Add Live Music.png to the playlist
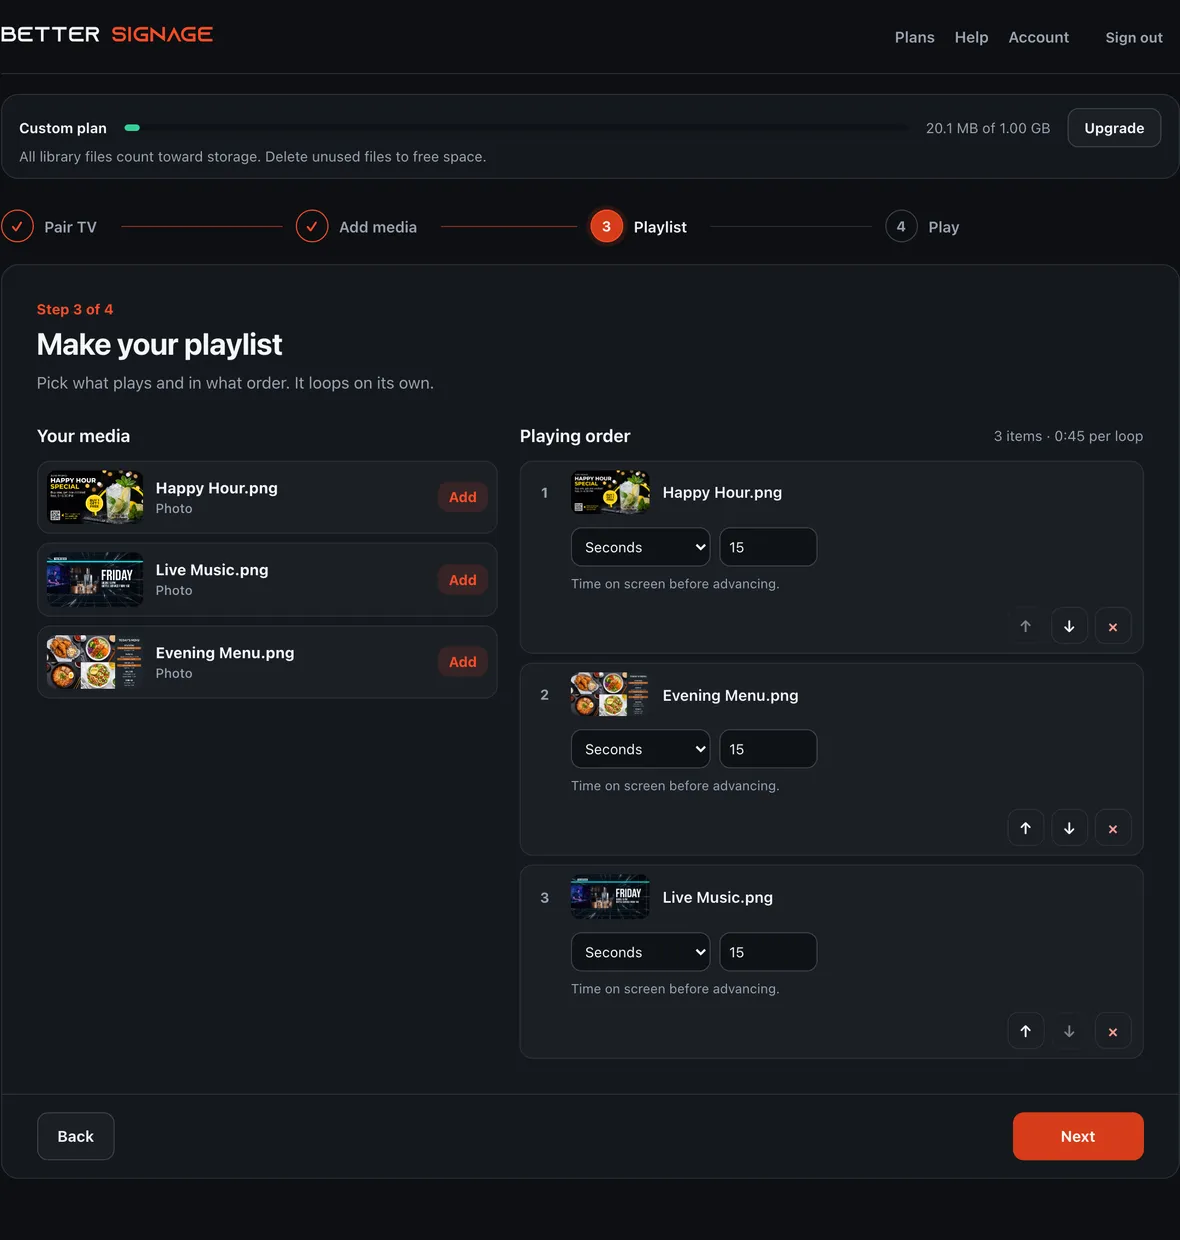Viewport: 1180px width, 1240px height. (x=462, y=580)
